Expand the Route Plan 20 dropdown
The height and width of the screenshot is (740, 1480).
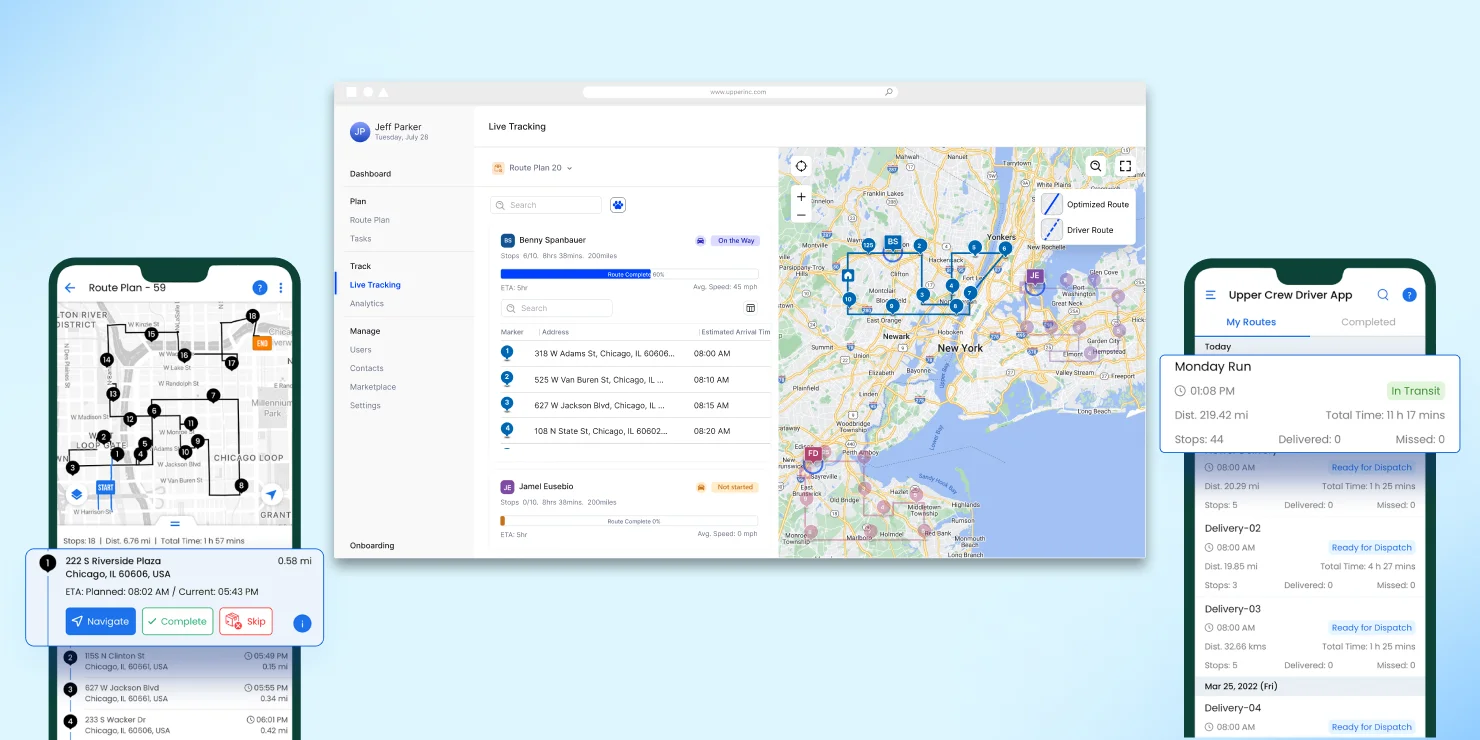[x=534, y=168]
